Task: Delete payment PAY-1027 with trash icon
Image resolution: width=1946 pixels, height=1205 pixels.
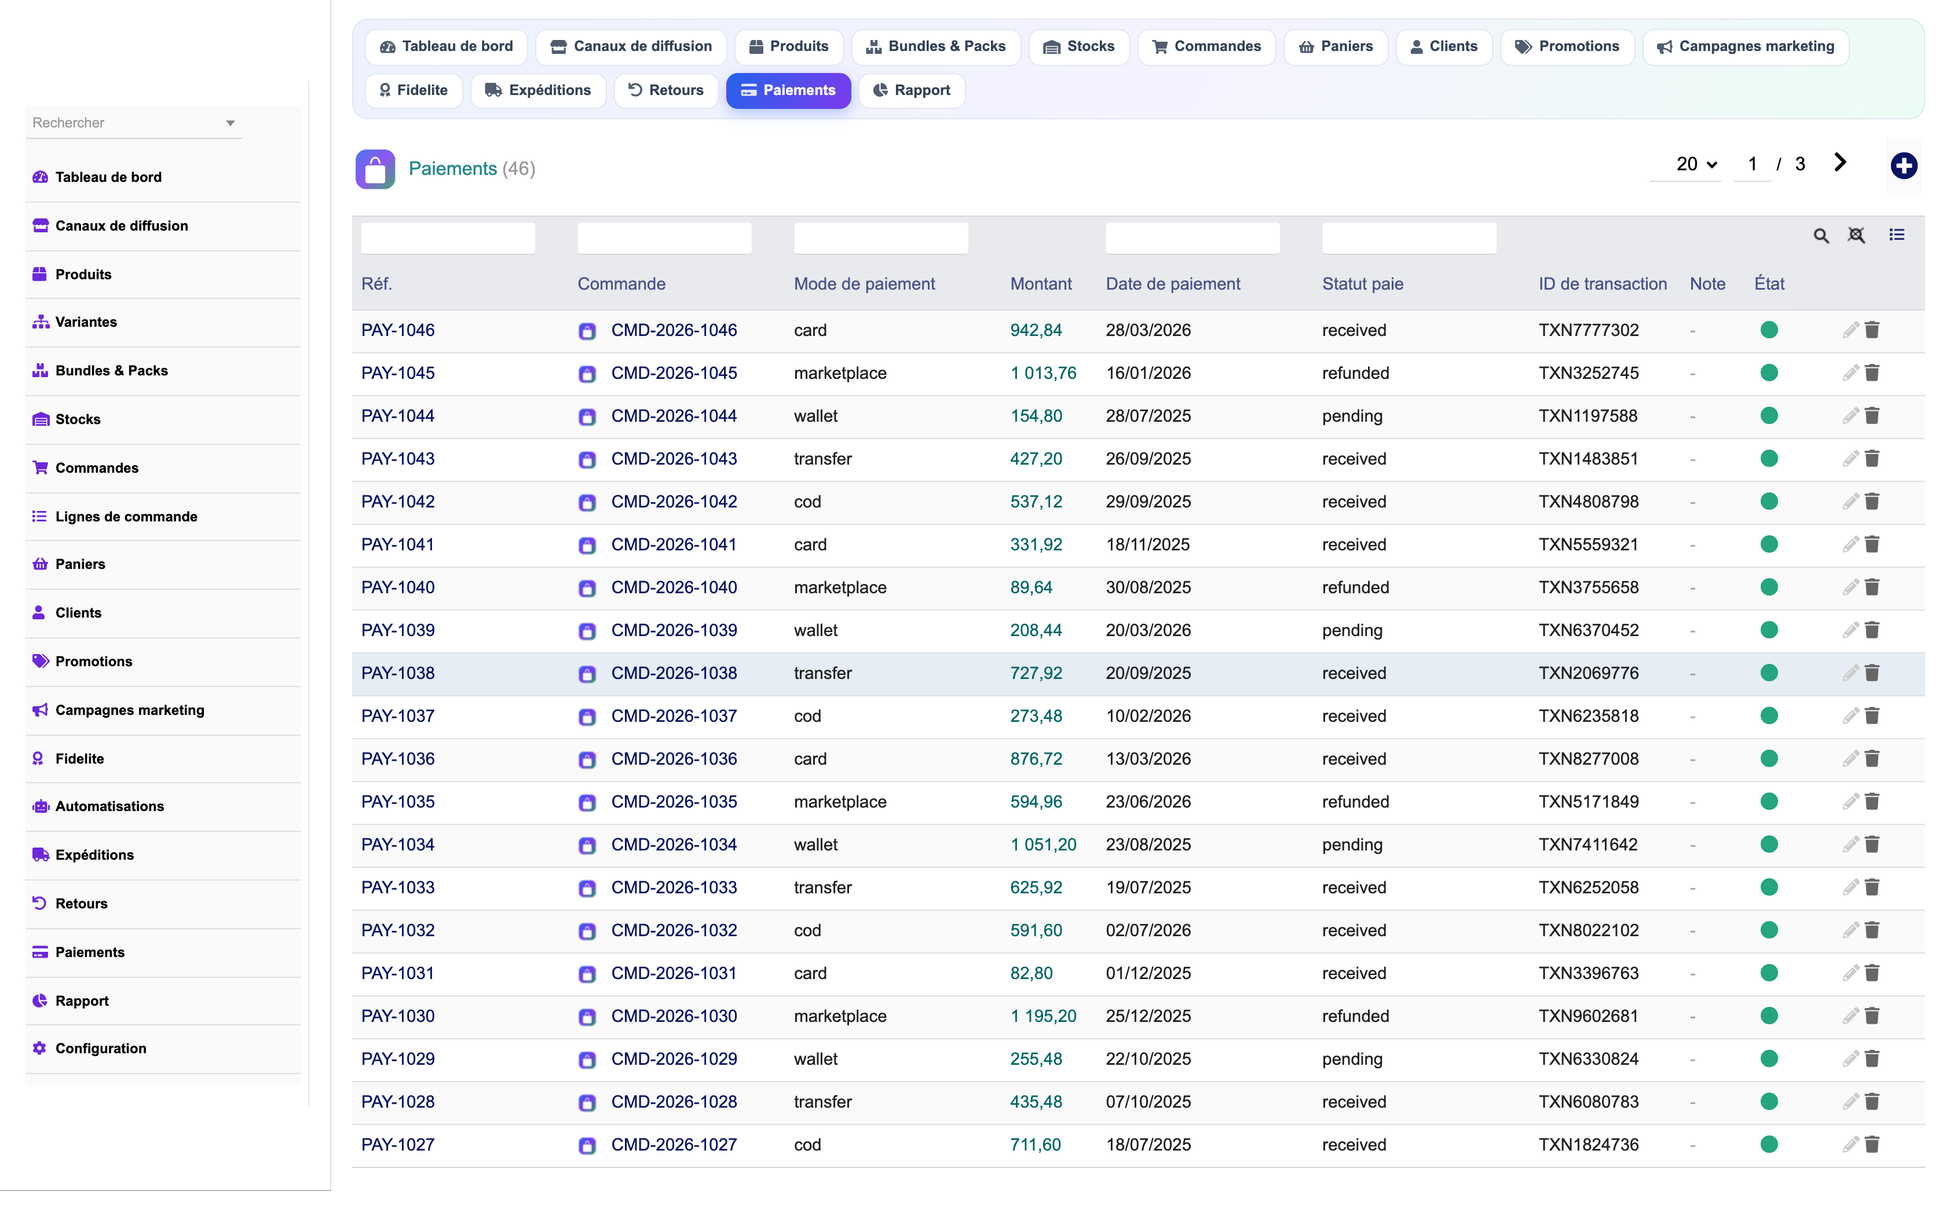Action: click(1872, 1145)
